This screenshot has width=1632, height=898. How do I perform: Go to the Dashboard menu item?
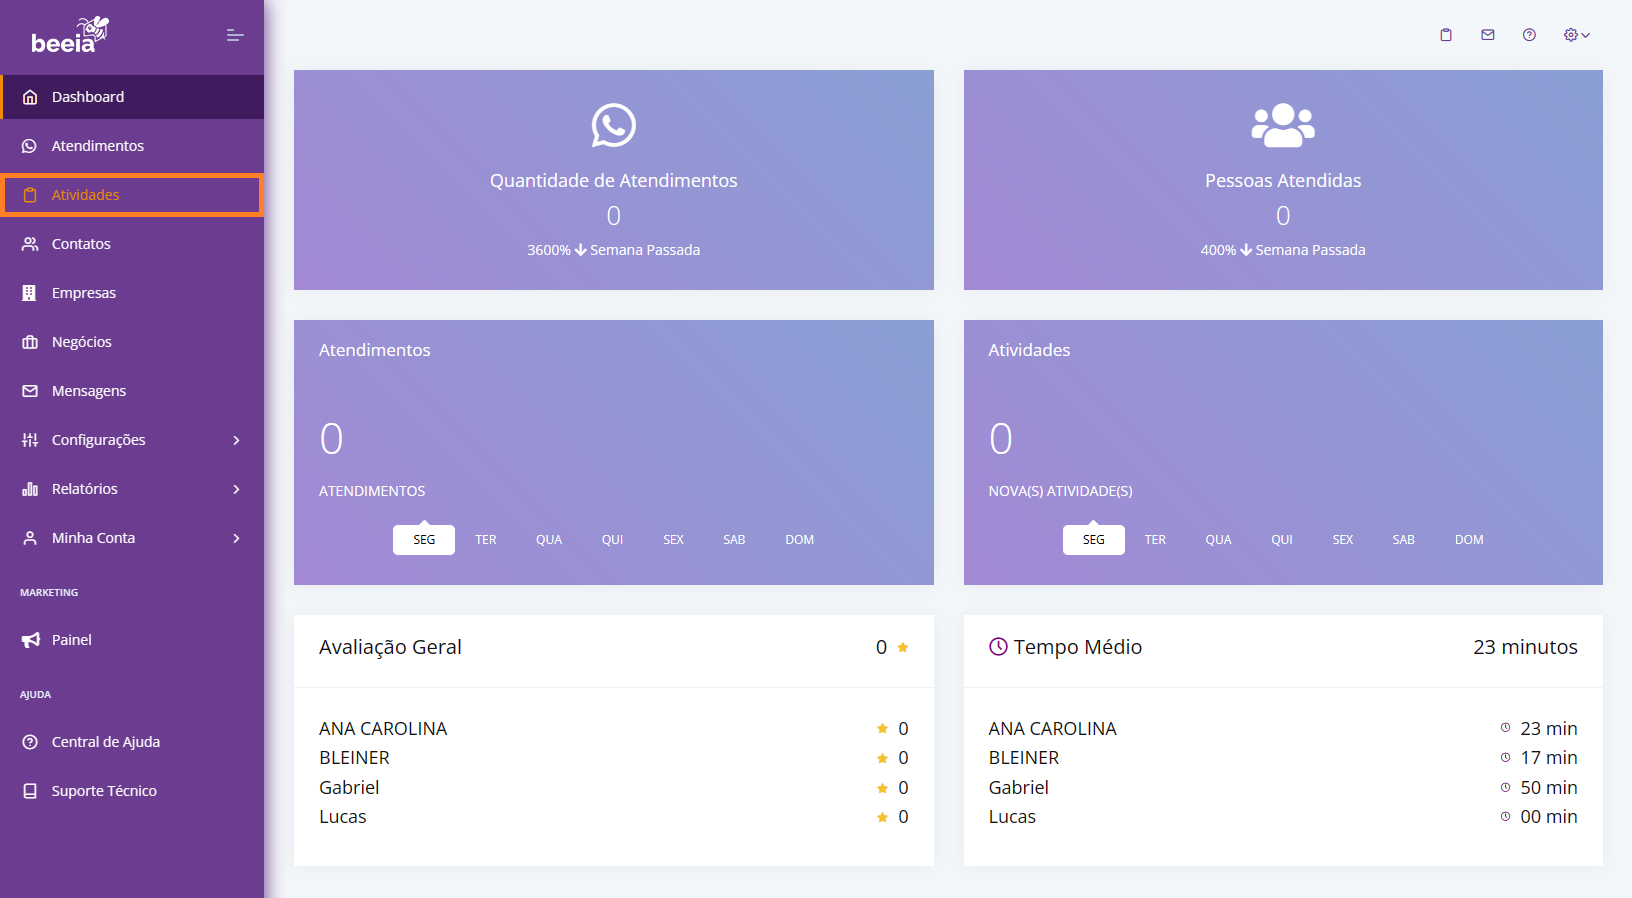click(x=132, y=97)
